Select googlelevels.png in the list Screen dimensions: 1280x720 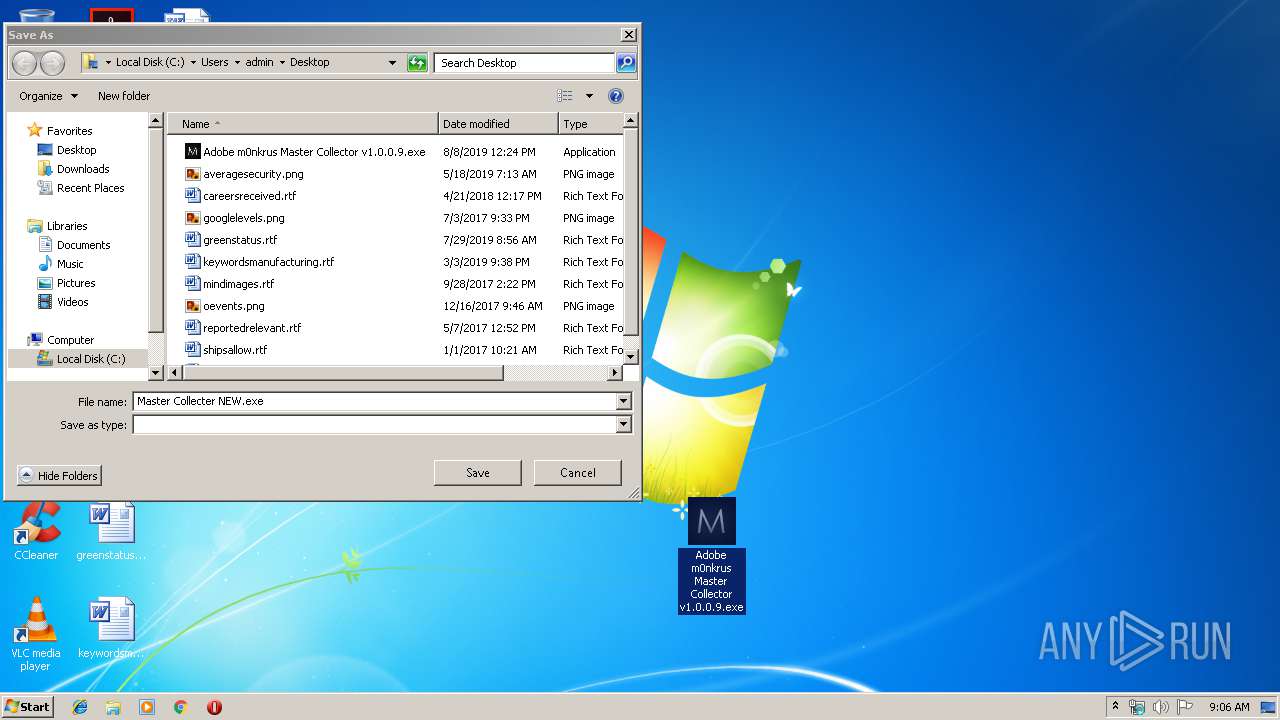pos(244,218)
